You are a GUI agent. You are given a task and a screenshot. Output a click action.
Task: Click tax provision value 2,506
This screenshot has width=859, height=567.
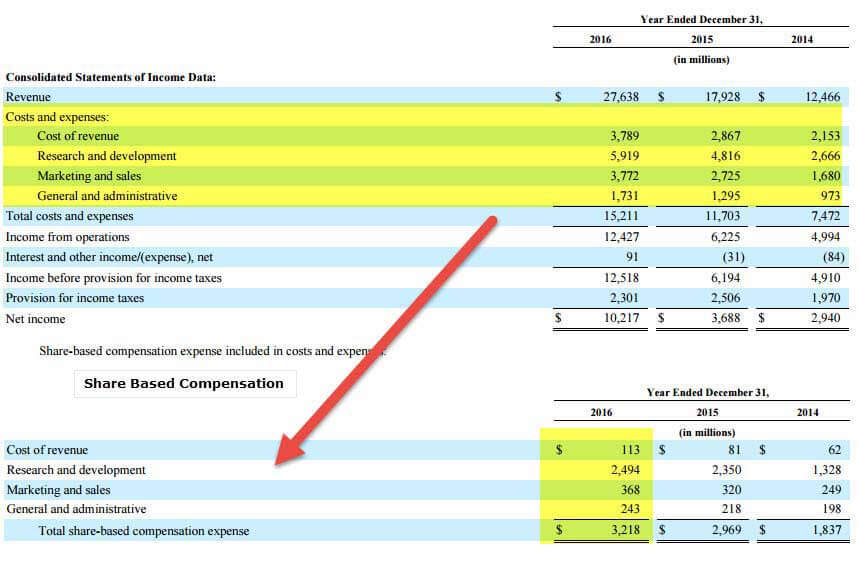pyautogui.click(x=725, y=298)
